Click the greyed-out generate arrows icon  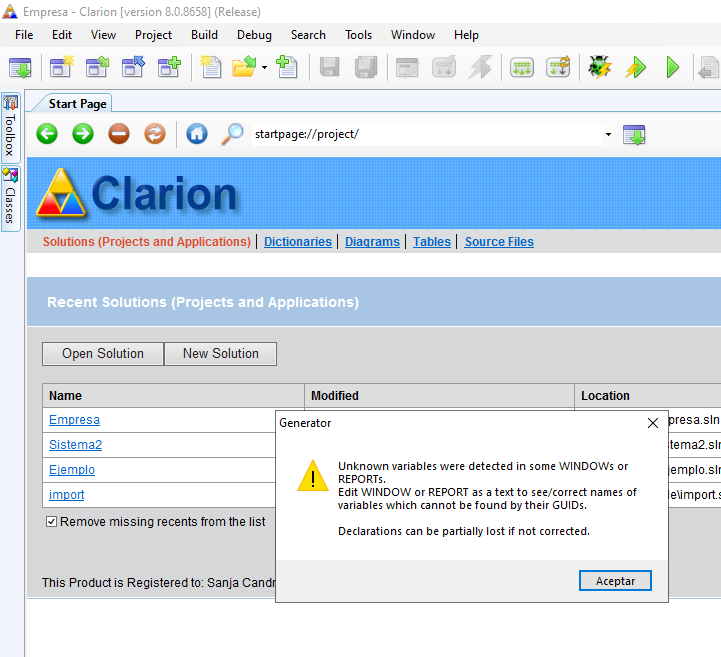[444, 67]
